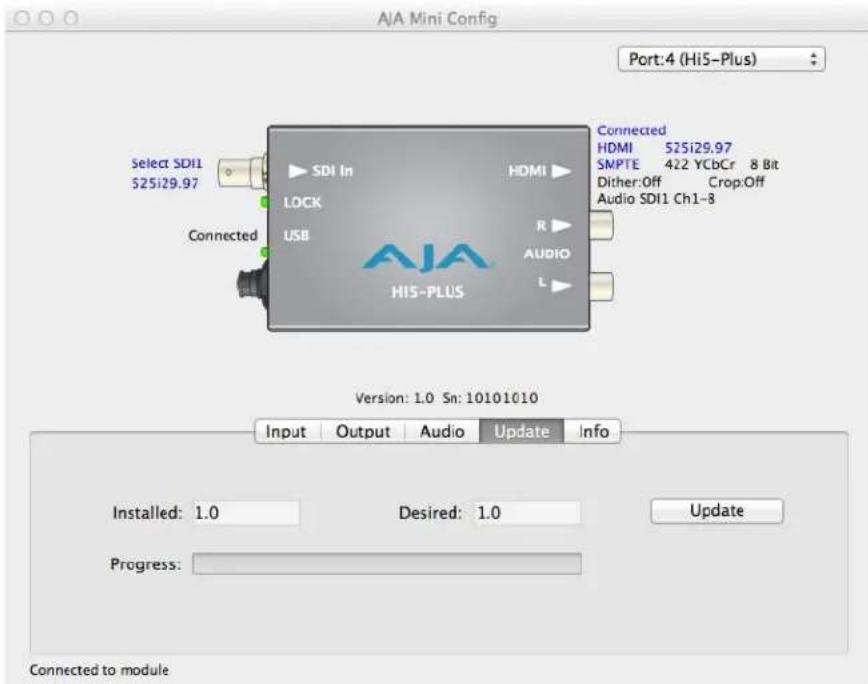Image resolution: width=868 pixels, height=684 pixels.
Task: Click the 'Crop:Off' text
Action: (x=736, y=182)
